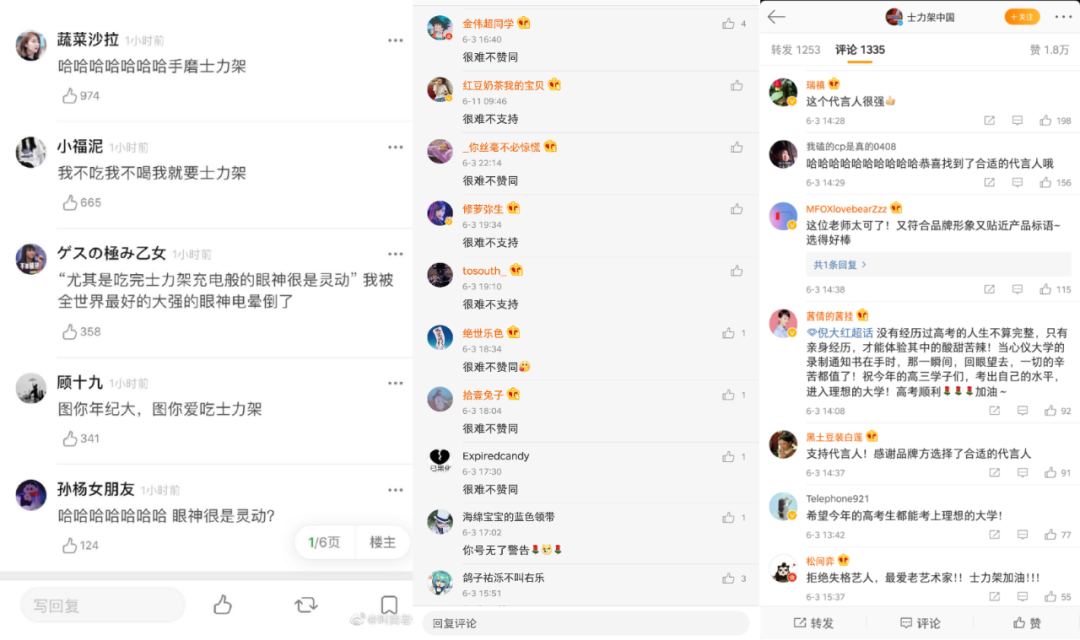Toggle like on 顾十九's comment

pos(70,439)
